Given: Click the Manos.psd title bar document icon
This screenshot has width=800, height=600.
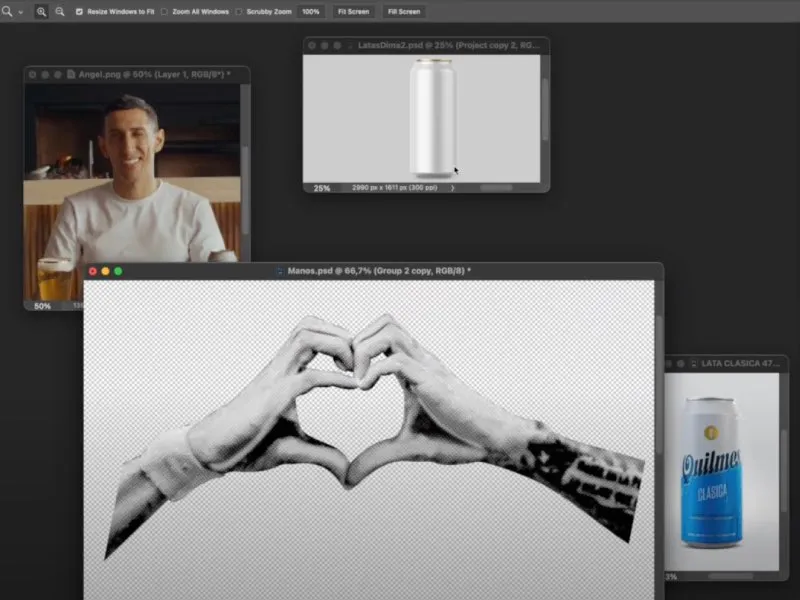Looking at the screenshot, I should tap(280, 271).
